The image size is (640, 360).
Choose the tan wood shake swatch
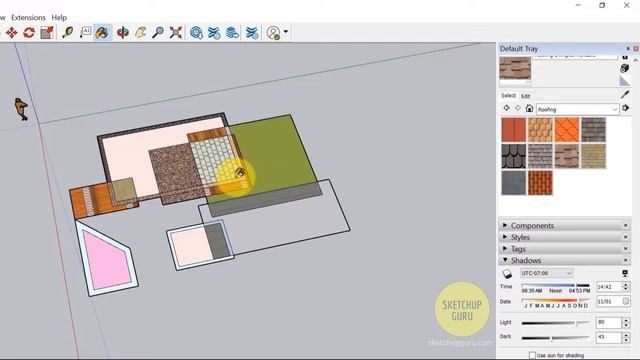point(593,156)
